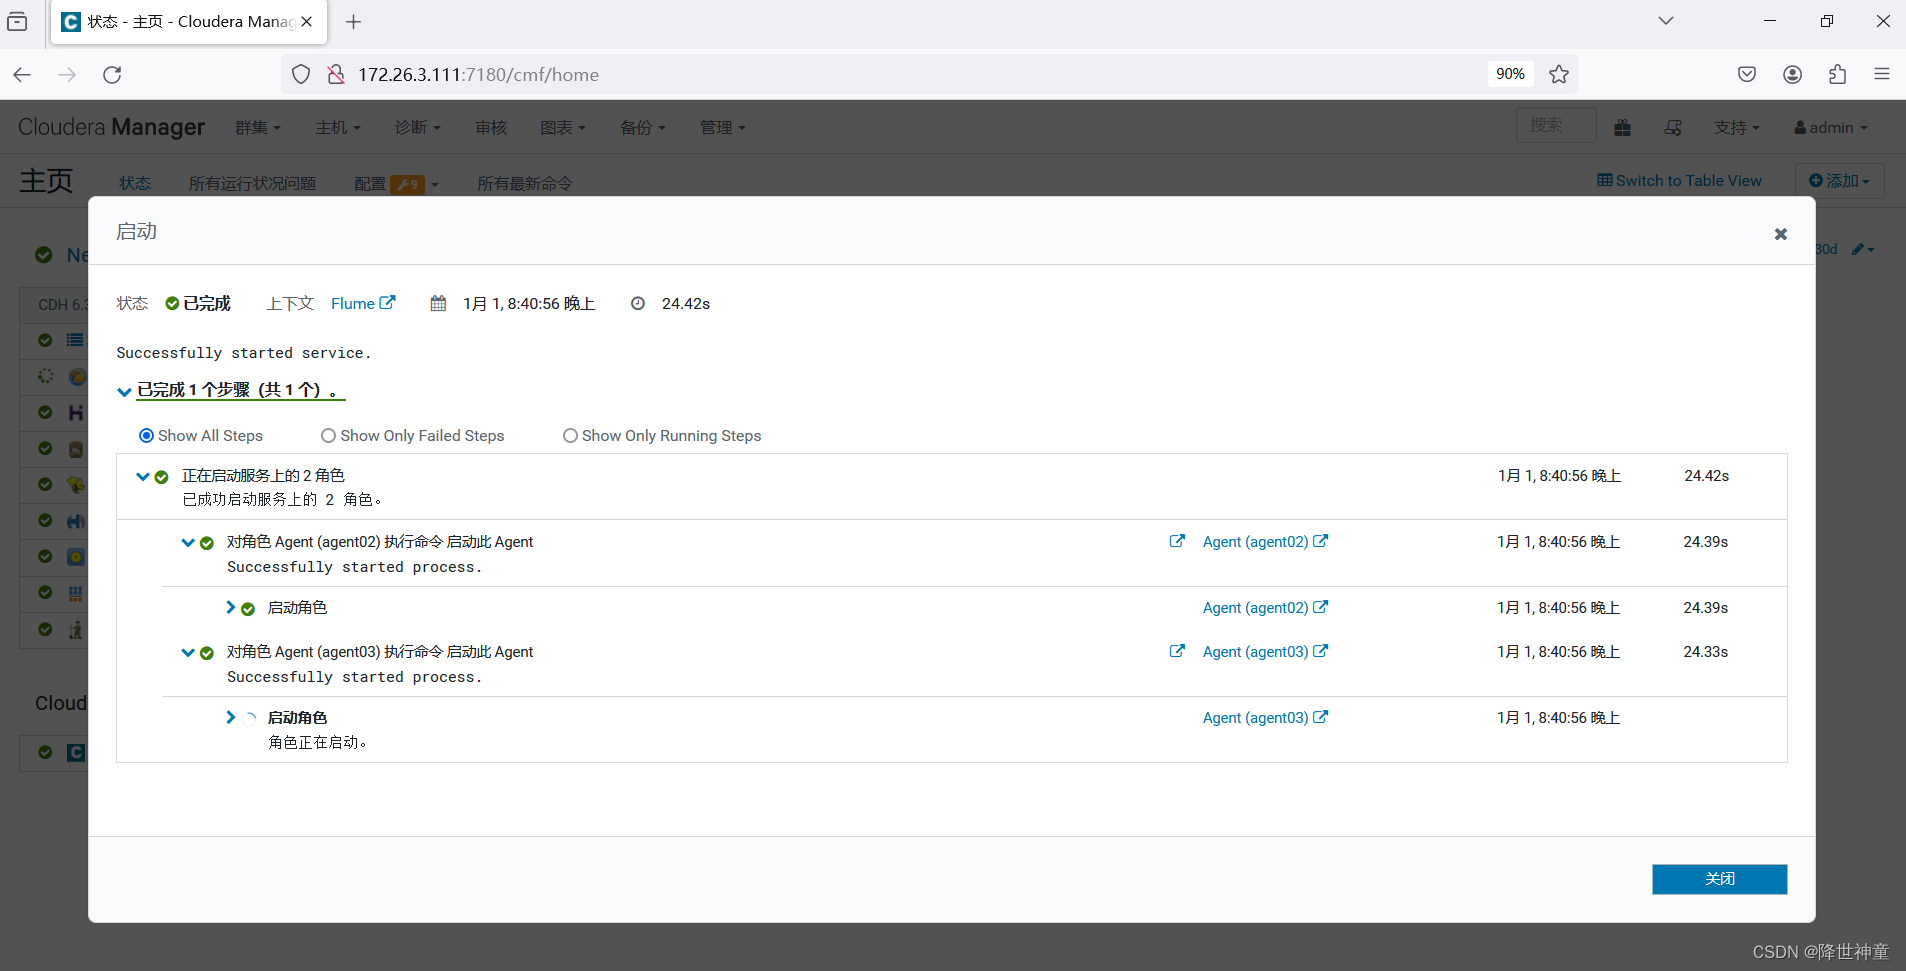Select Show Only Failed Steps option
The height and width of the screenshot is (971, 1906).
coord(328,436)
